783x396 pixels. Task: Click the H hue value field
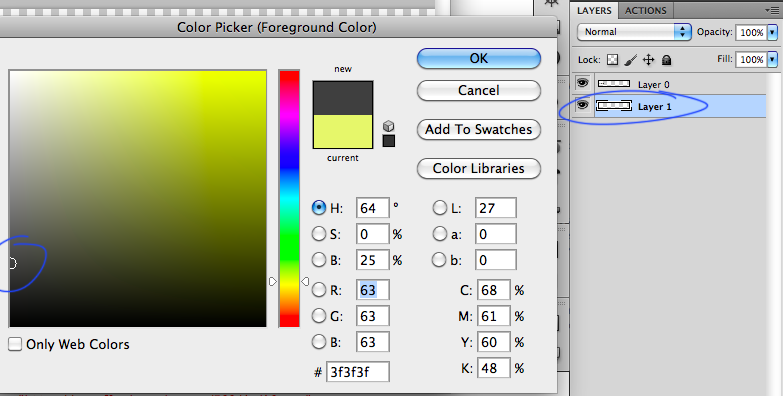pos(372,208)
